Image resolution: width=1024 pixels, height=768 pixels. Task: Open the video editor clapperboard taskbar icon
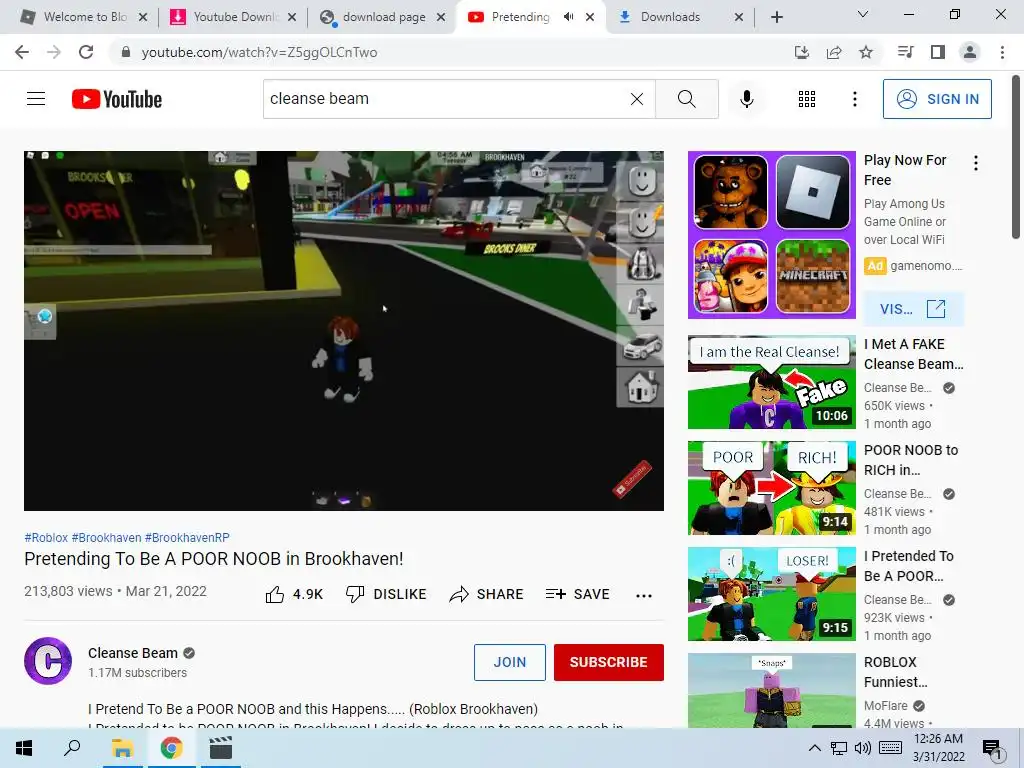coord(221,748)
